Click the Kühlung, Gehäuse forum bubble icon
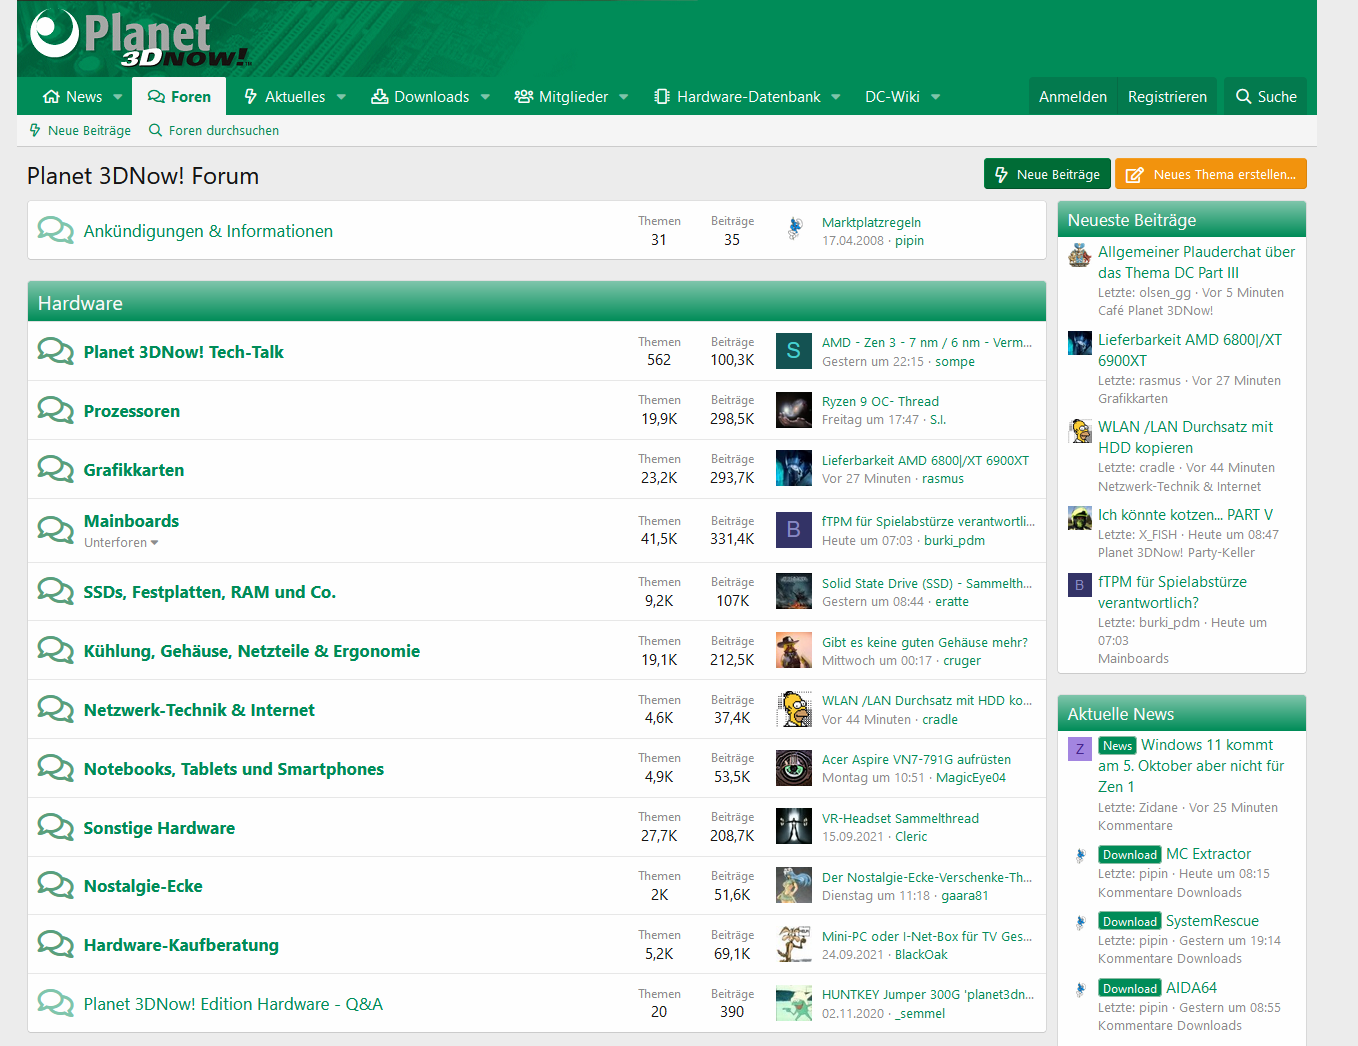The width and height of the screenshot is (1358, 1046). [x=56, y=650]
